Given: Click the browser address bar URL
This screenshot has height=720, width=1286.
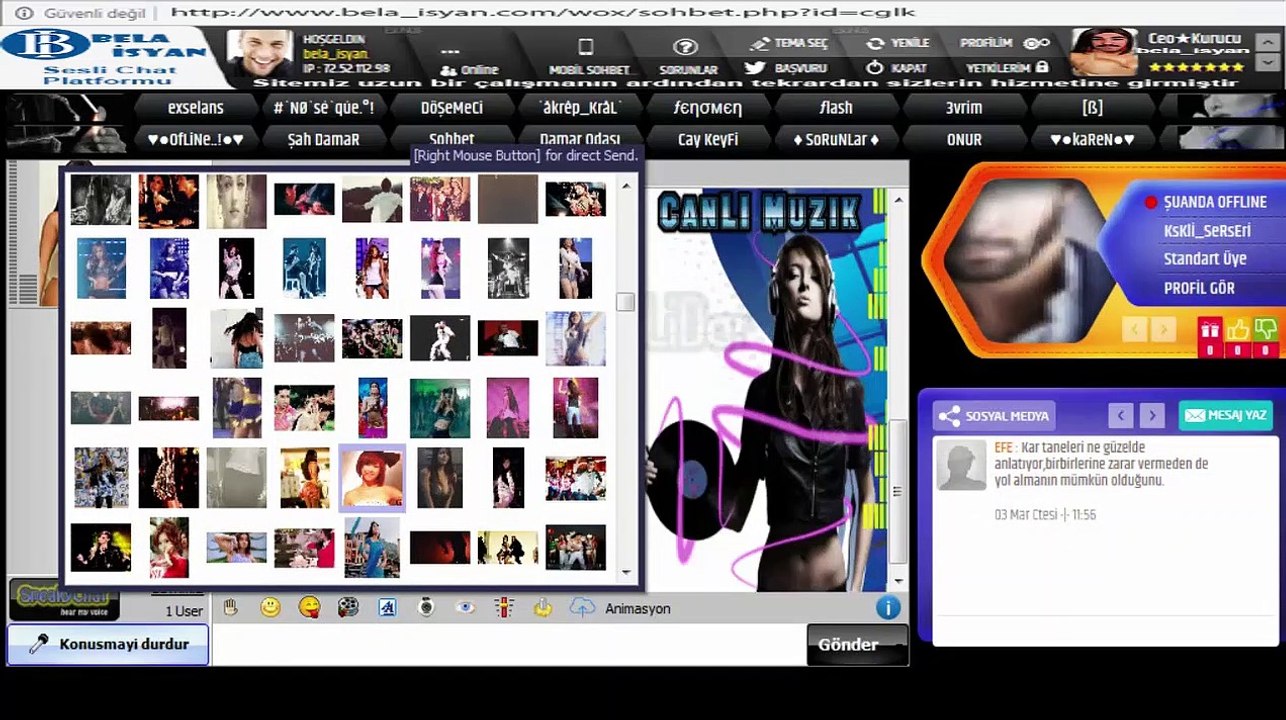Looking at the screenshot, I should pos(543,12).
